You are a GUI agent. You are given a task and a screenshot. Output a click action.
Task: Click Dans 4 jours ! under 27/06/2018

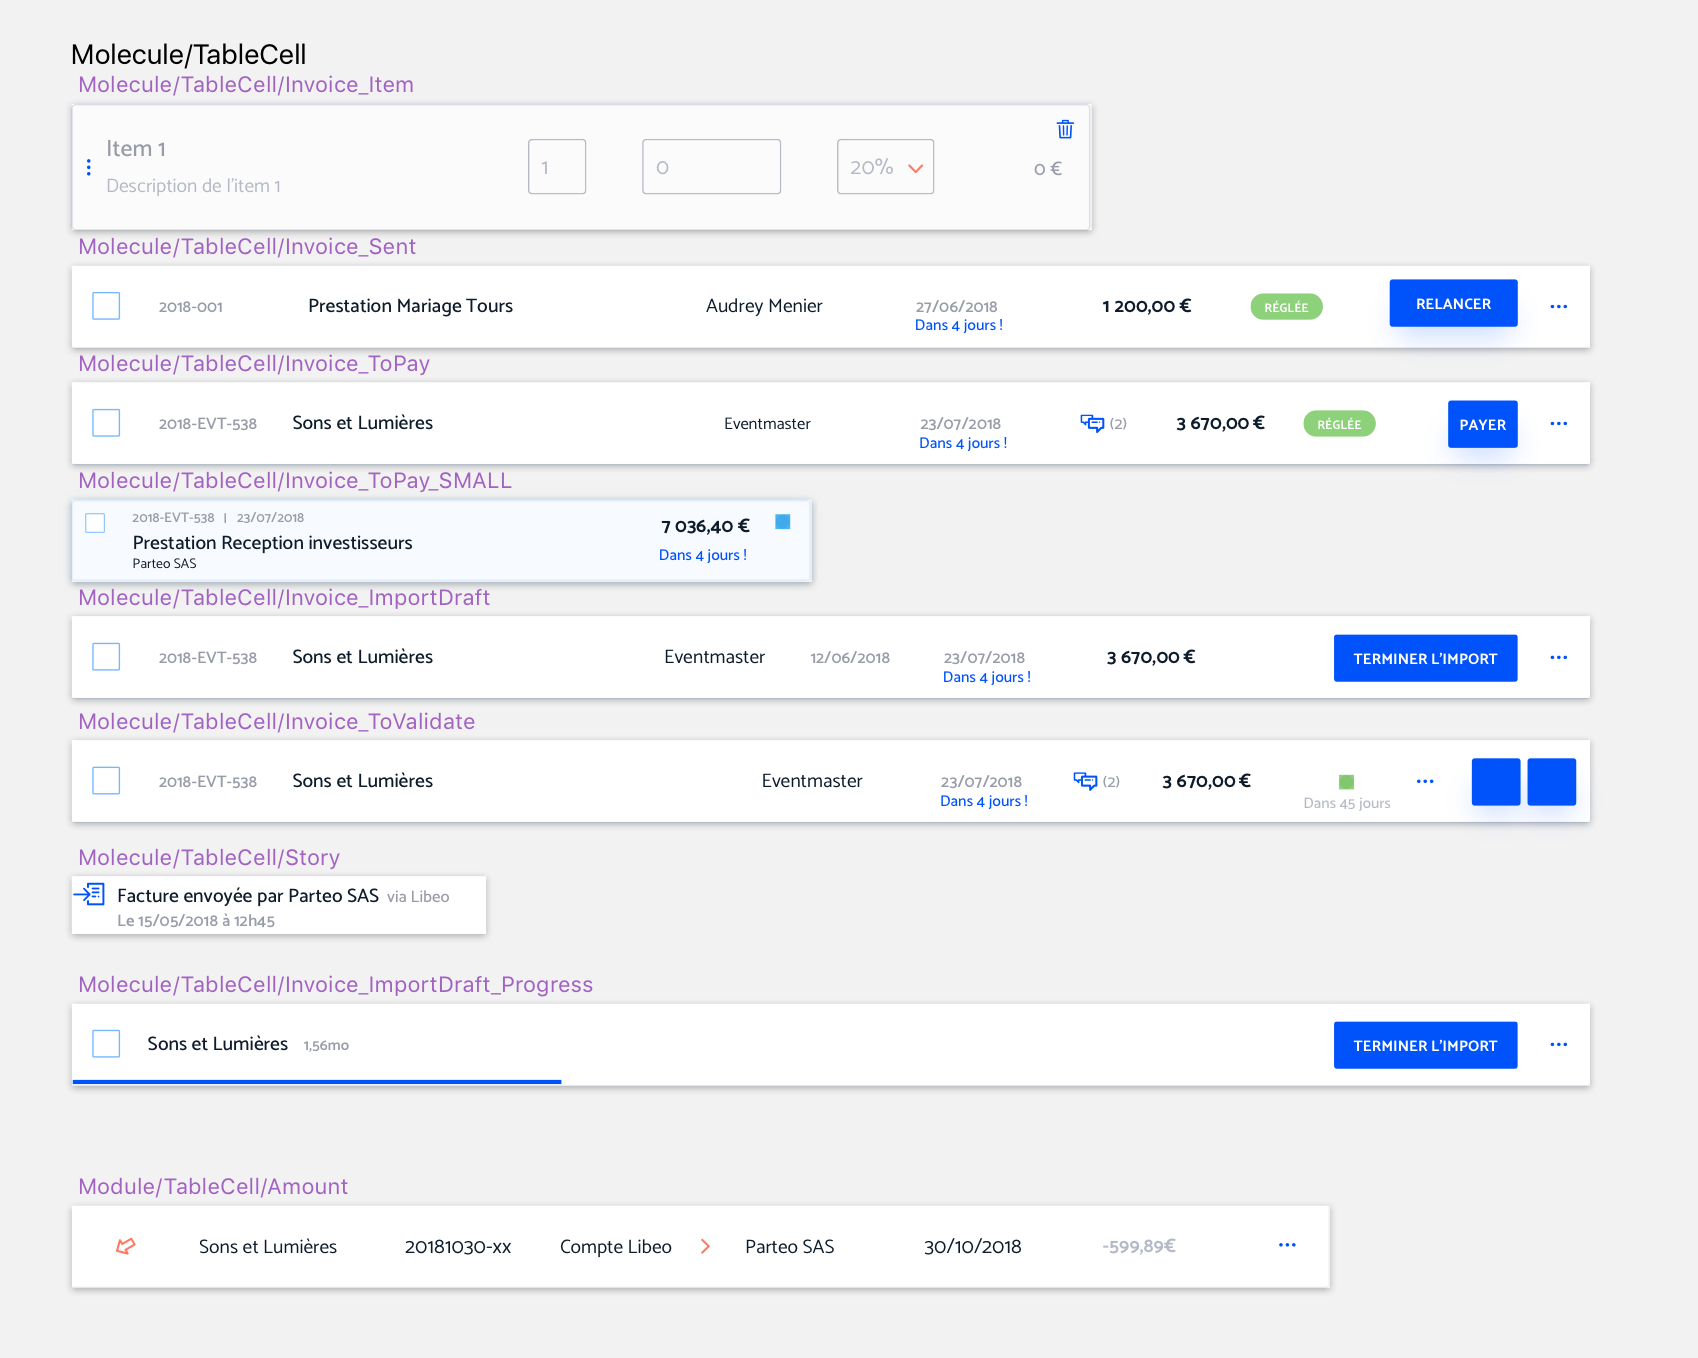958,325
